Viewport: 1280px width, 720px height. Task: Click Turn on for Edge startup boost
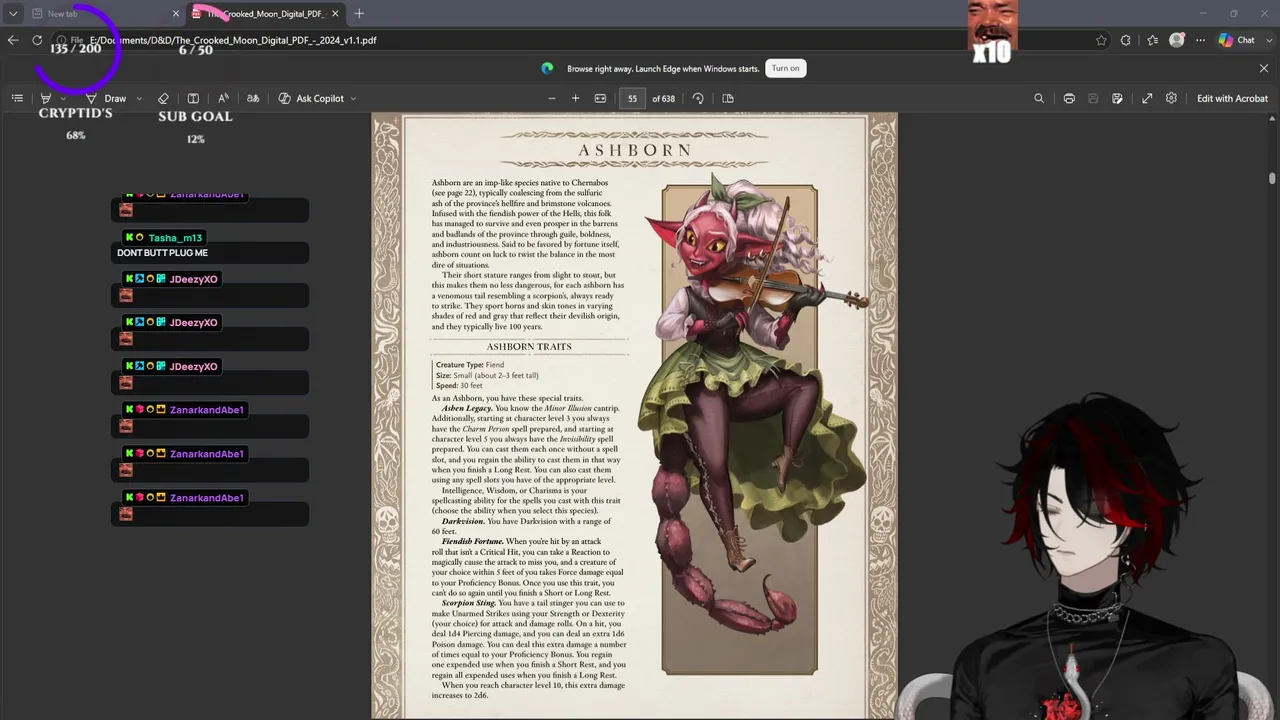[785, 68]
